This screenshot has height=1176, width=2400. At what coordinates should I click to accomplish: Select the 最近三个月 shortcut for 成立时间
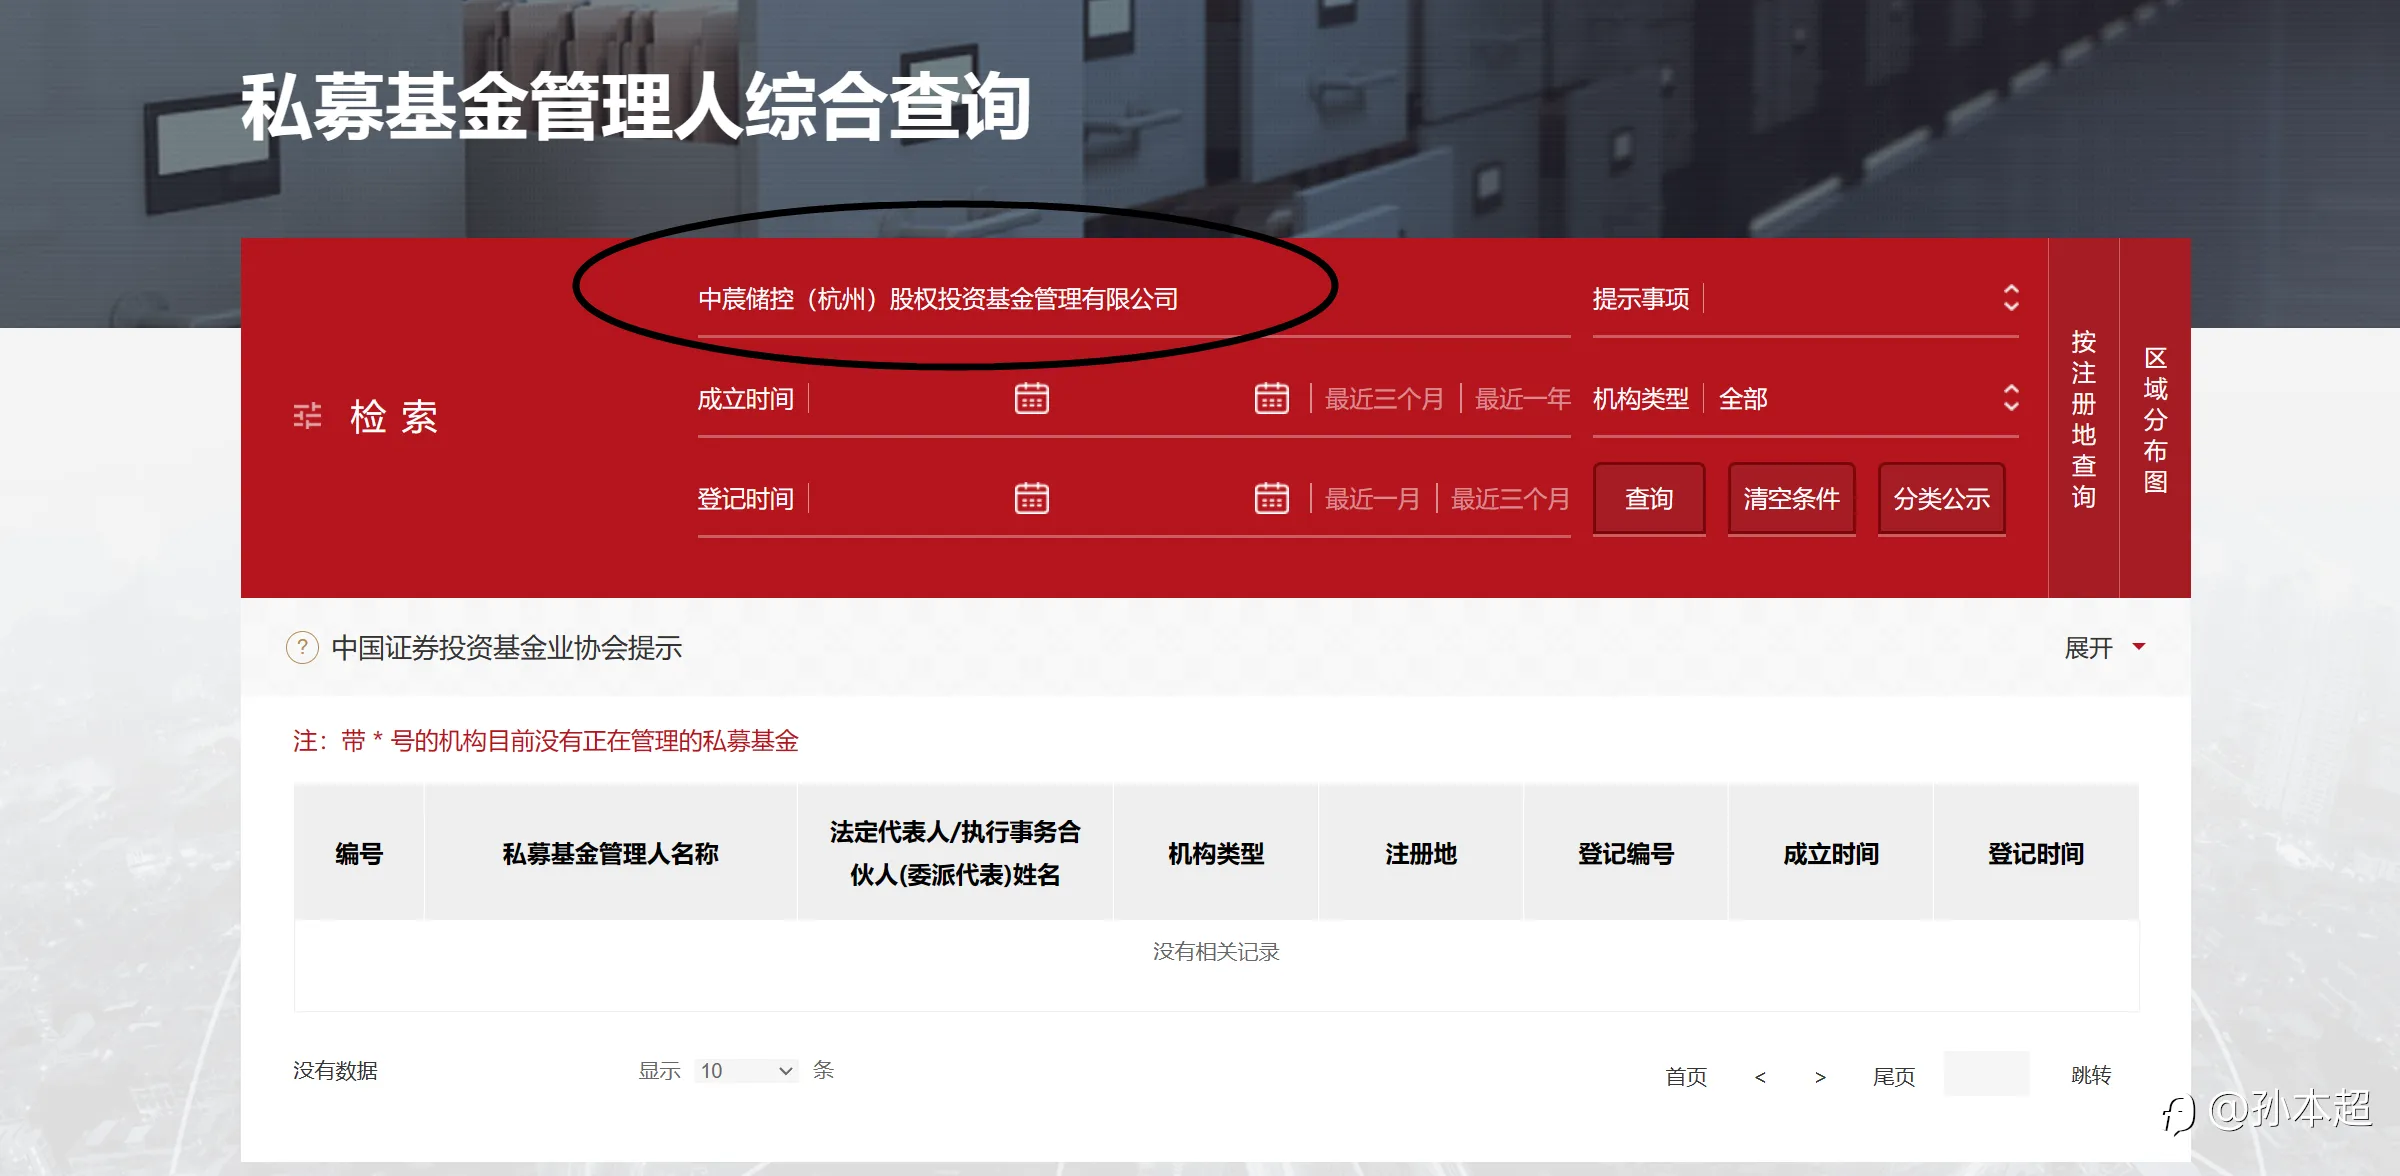pyautogui.click(x=1385, y=399)
